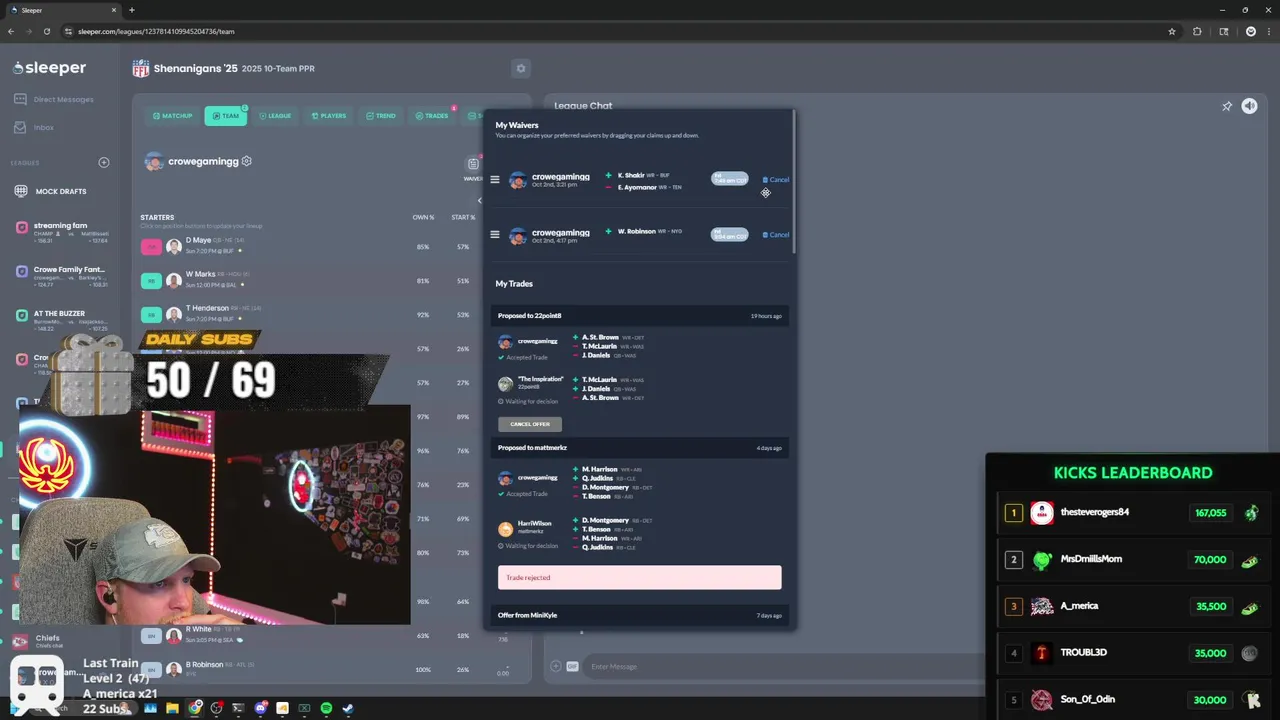Toggle League Chat sound speaker icon
The height and width of the screenshot is (720, 1280).
point(1249,106)
